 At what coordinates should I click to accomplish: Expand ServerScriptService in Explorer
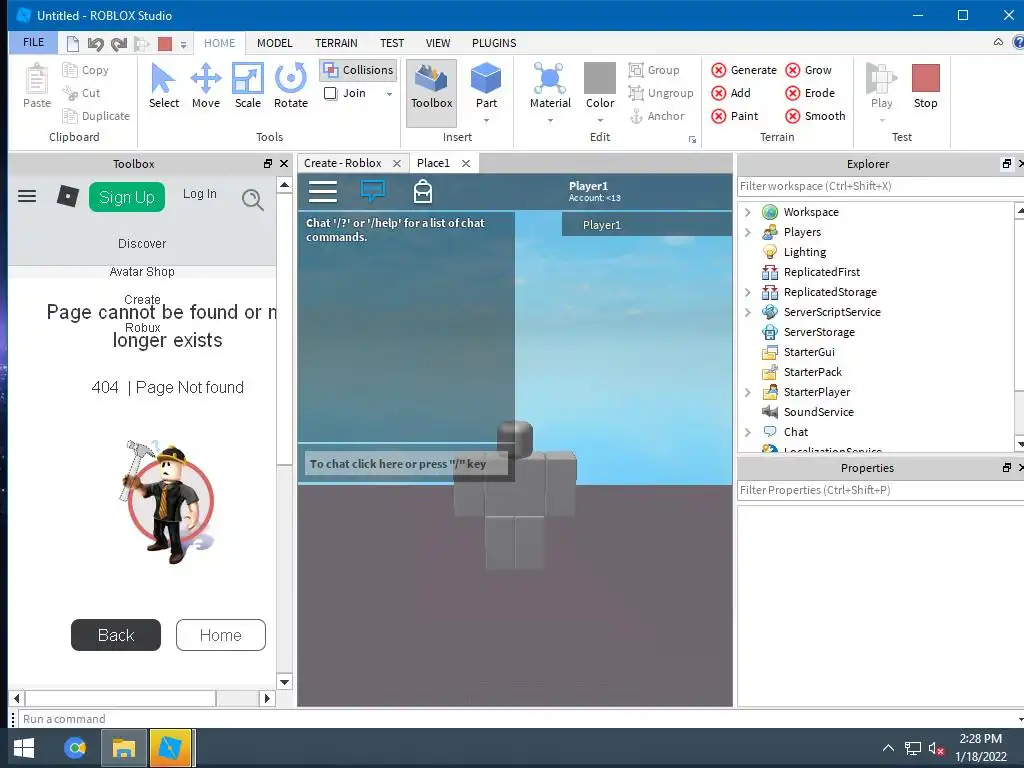(x=748, y=312)
